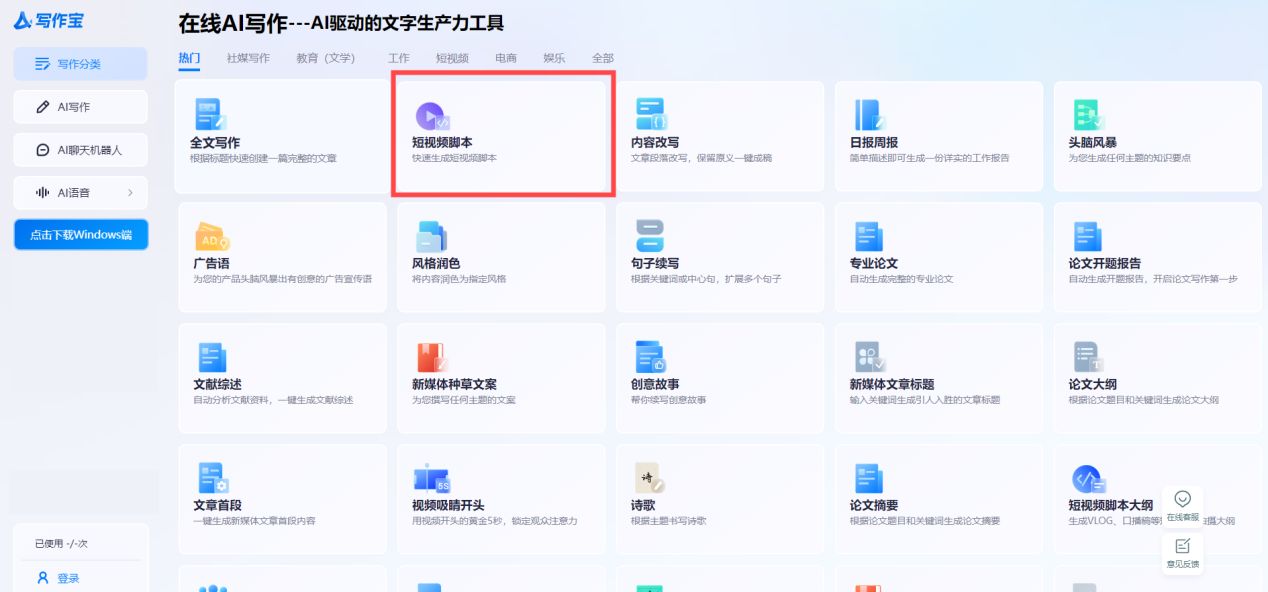This screenshot has width=1268, height=592.
Task: Click the 视频吸睛开头 5S icon
Action: click(432, 479)
